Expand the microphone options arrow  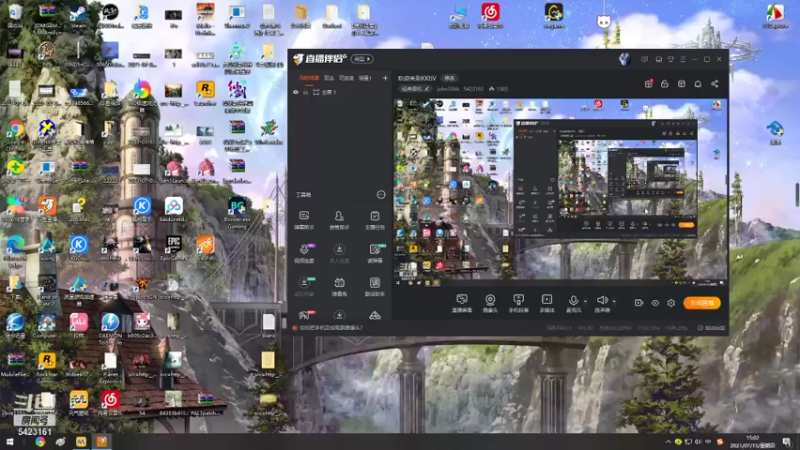[585, 302]
